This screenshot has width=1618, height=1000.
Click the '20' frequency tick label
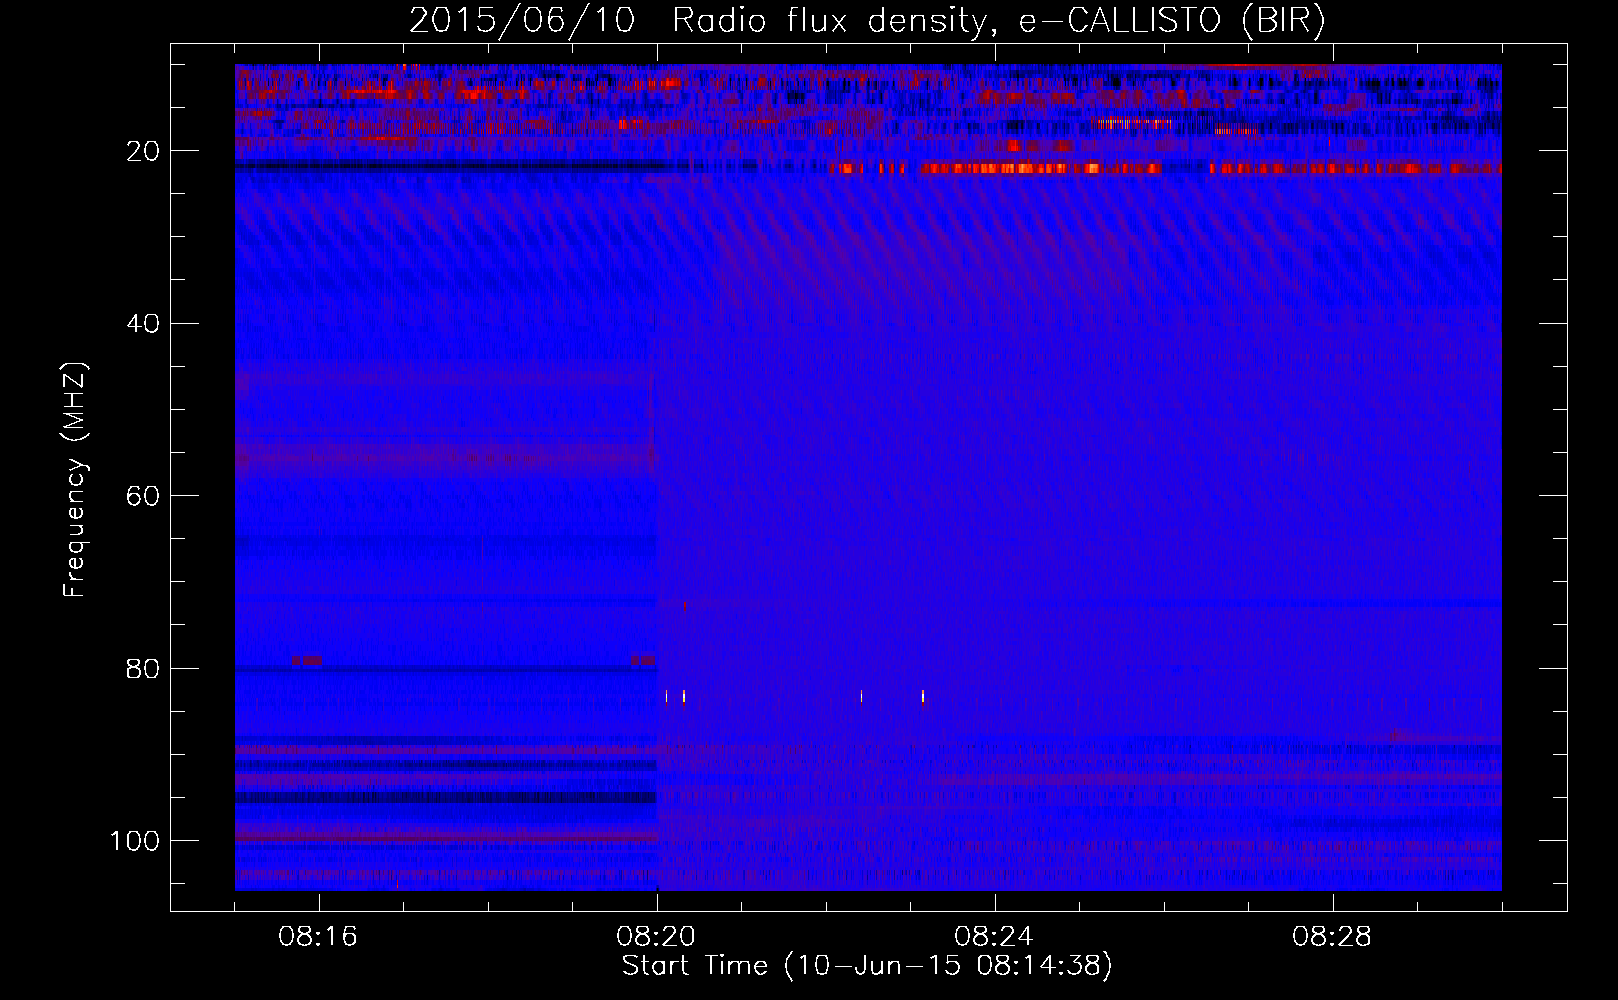pyautogui.click(x=144, y=151)
